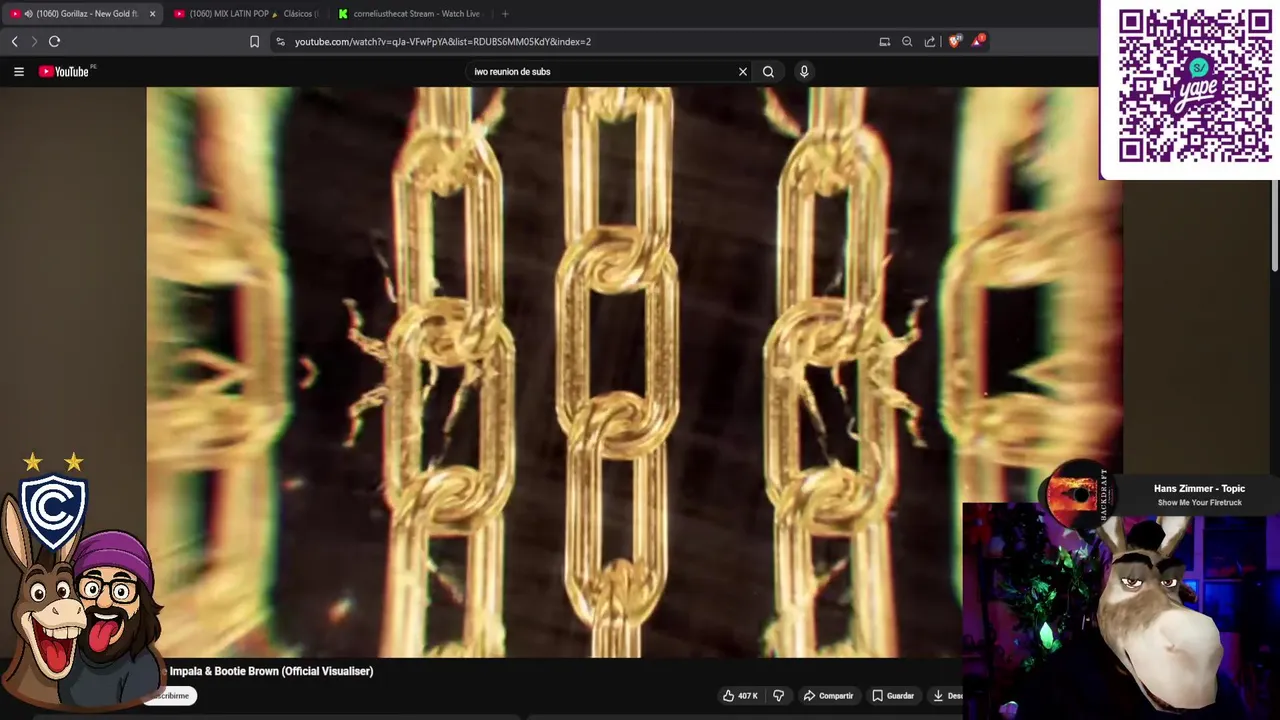Viewport: 1280px width, 720px height.
Task: Run the search with the magnifying glass button
Action: [768, 72]
